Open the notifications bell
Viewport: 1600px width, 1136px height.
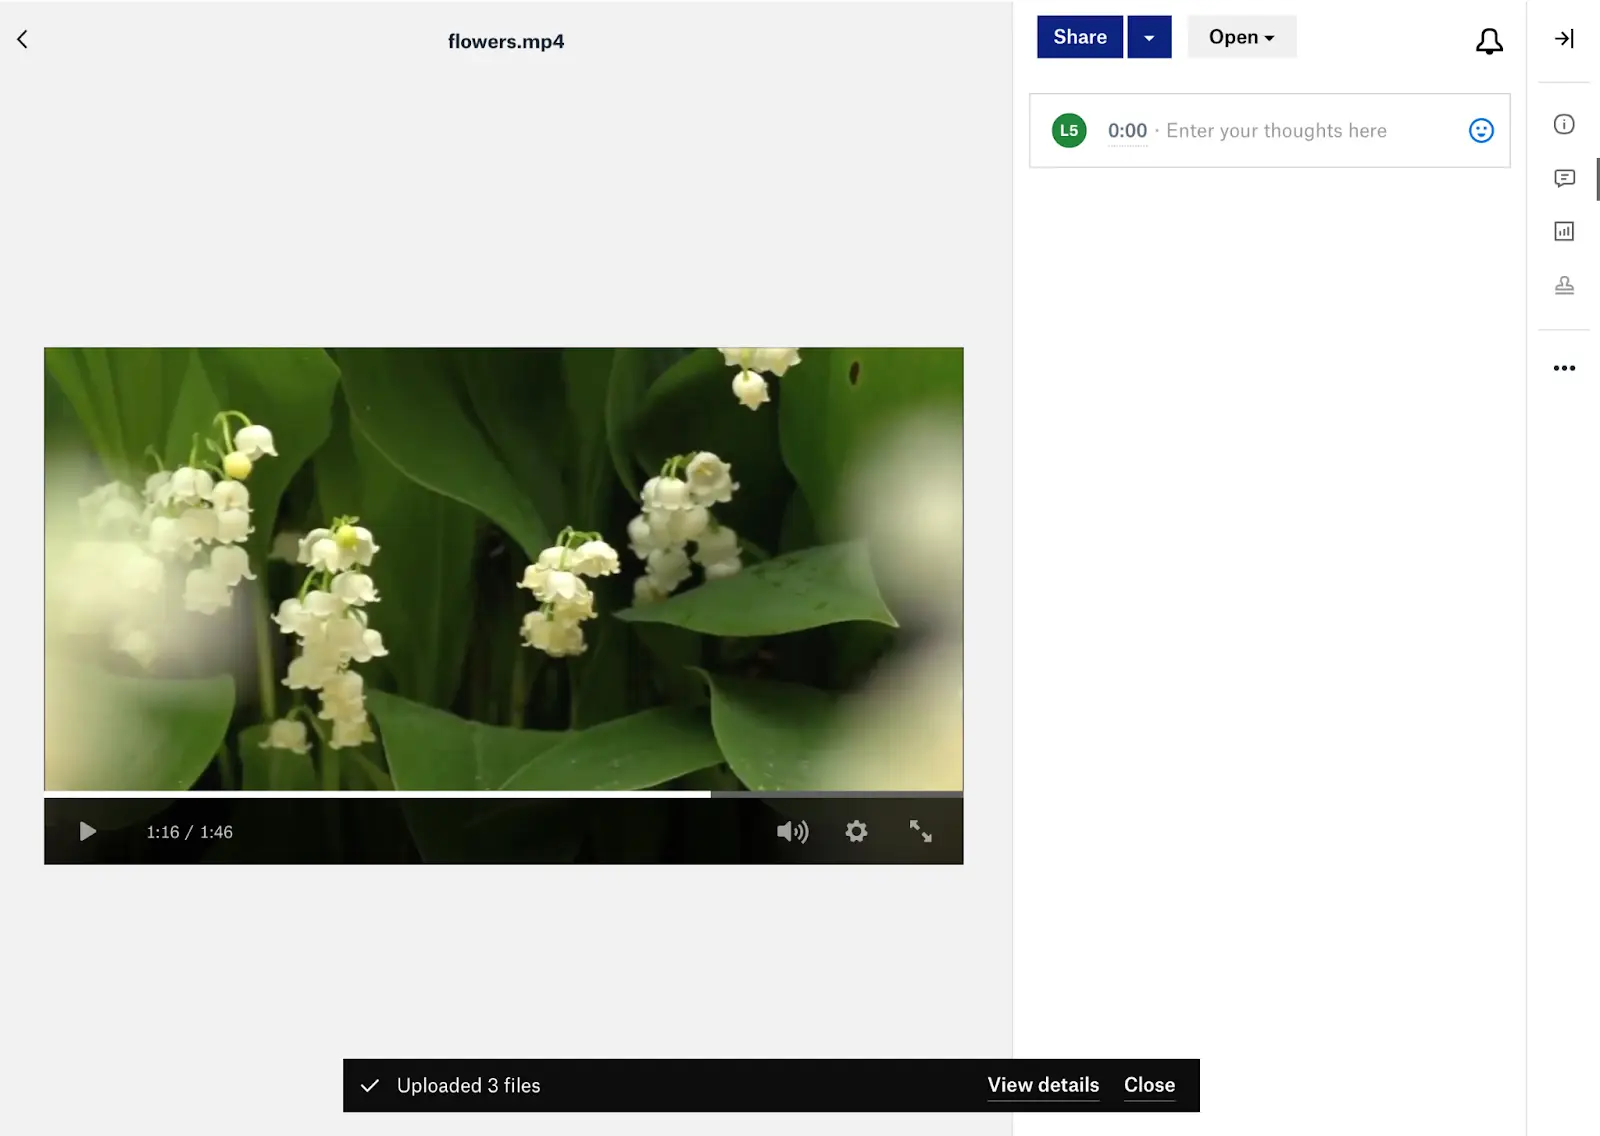click(1489, 41)
